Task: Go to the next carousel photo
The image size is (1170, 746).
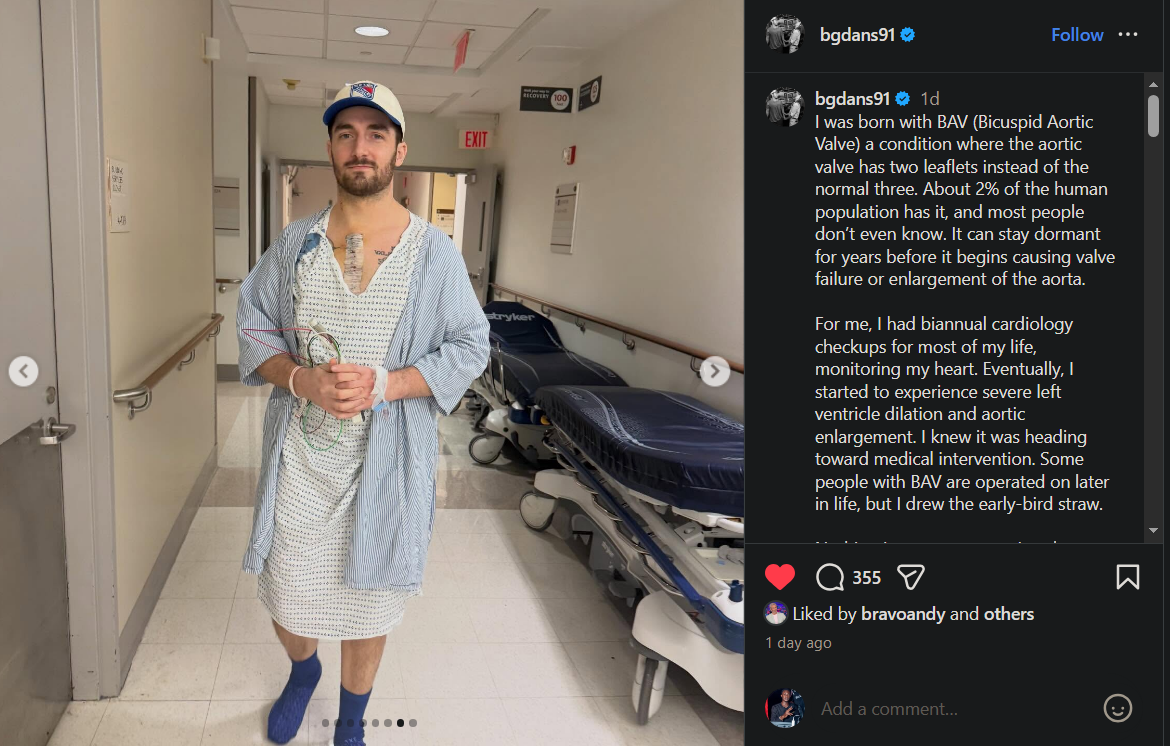Action: coord(714,371)
